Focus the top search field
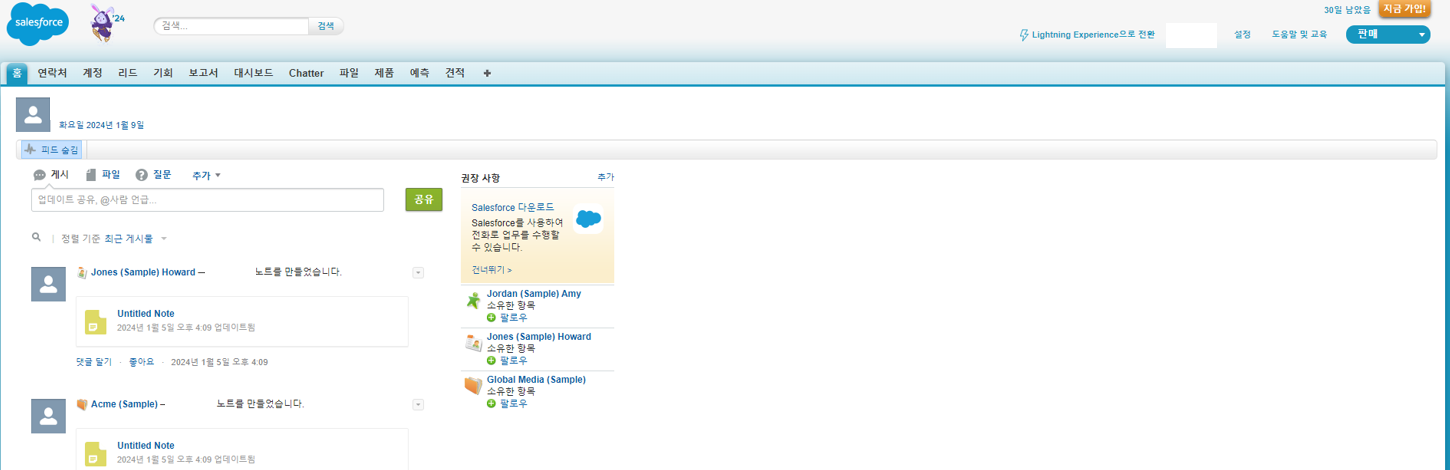The height and width of the screenshot is (470, 1450). (x=231, y=26)
